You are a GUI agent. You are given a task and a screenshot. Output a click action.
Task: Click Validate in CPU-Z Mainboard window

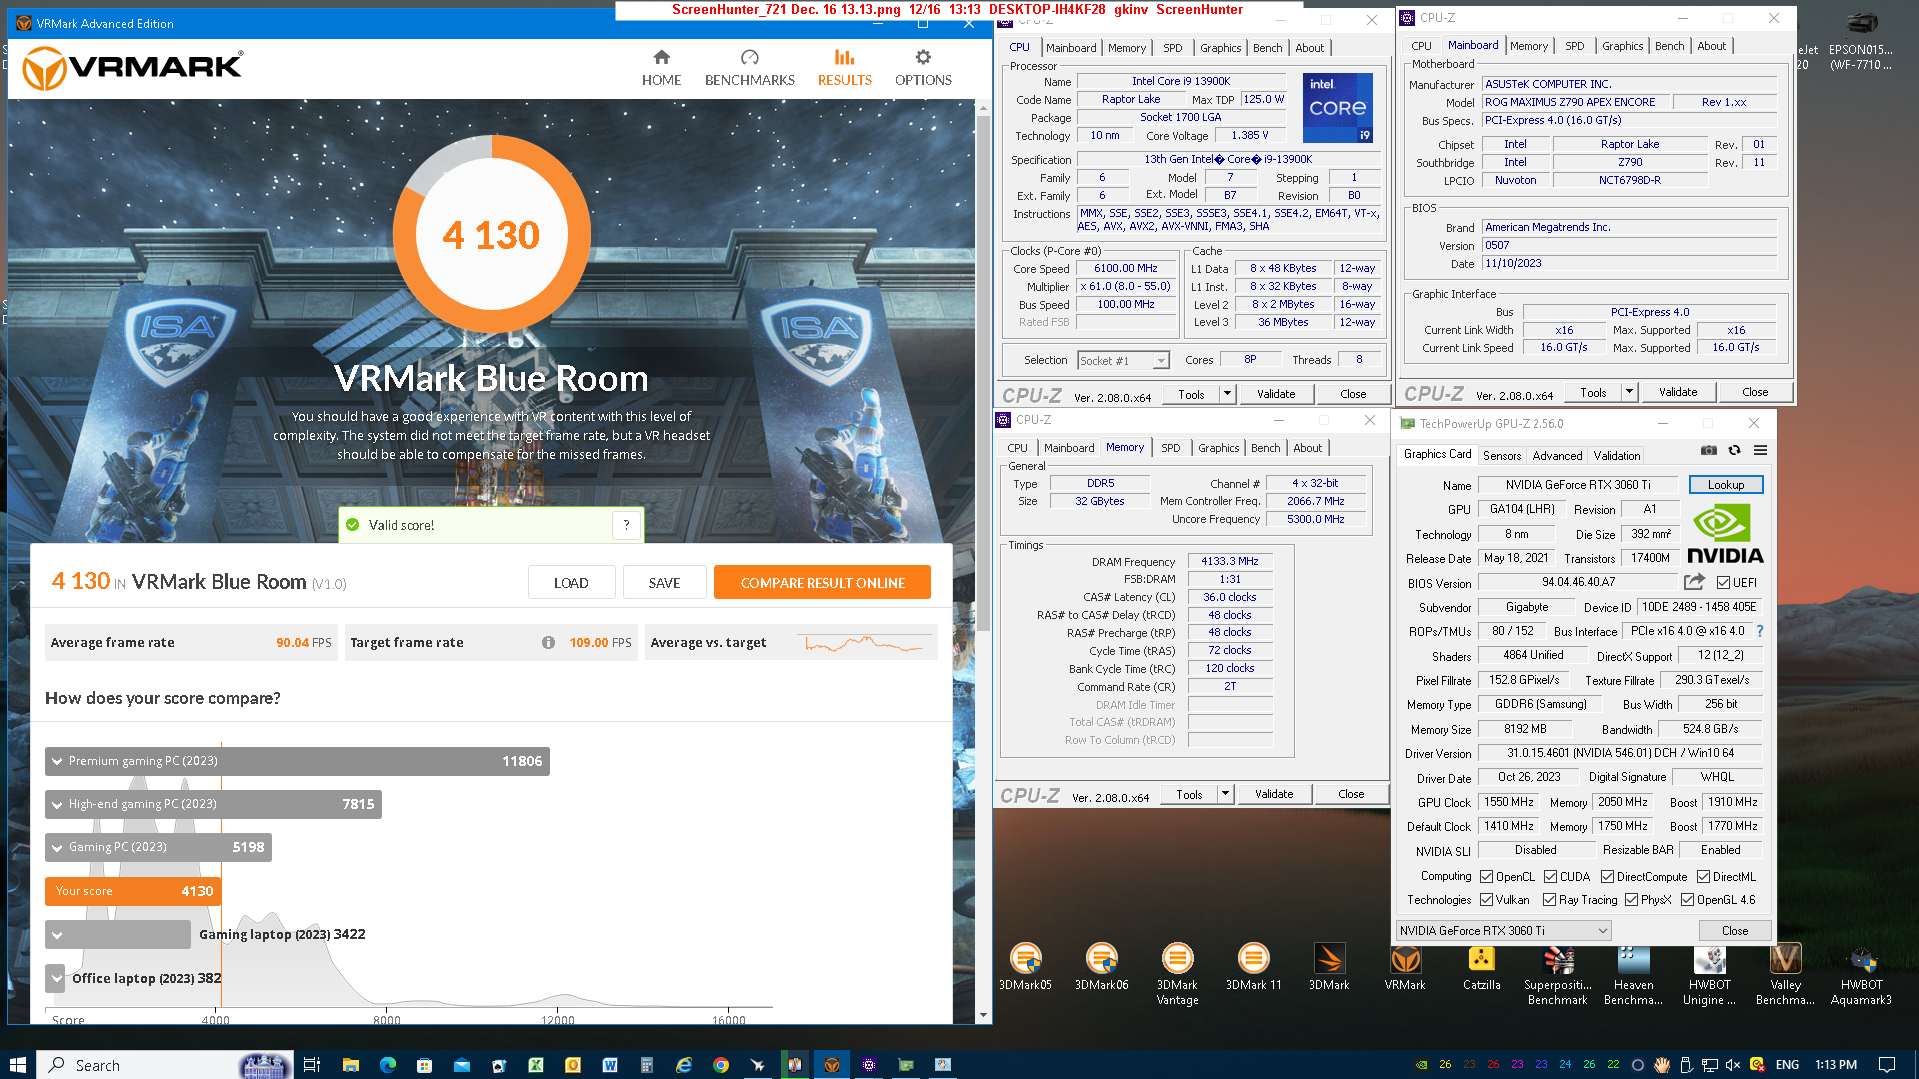(1677, 392)
